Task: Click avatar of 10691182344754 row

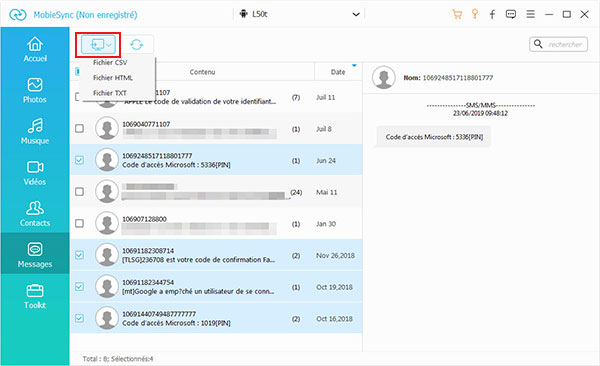Action: pos(107,286)
